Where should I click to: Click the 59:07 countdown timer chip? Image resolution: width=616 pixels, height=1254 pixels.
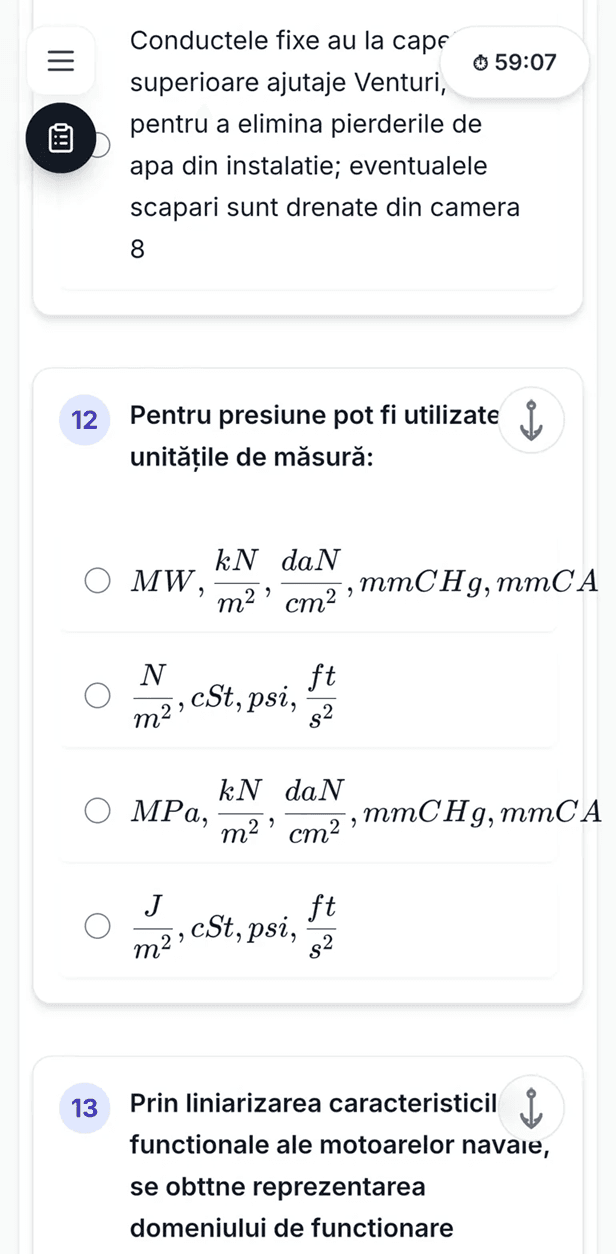tap(514, 61)
